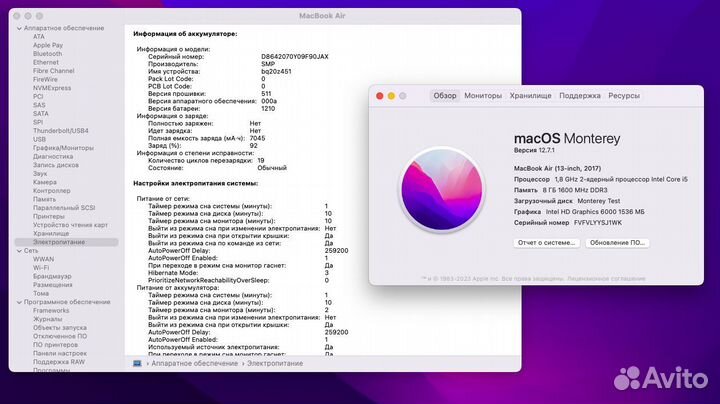Click the full charge capacity value 7045
This screenshot has width=720, height=404.
pyautogui.click(x=257, y=138)
